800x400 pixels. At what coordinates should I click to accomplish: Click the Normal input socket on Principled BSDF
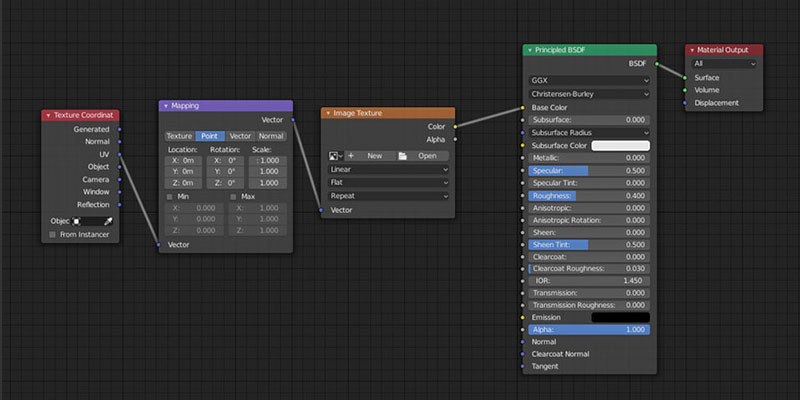(522, 342)
